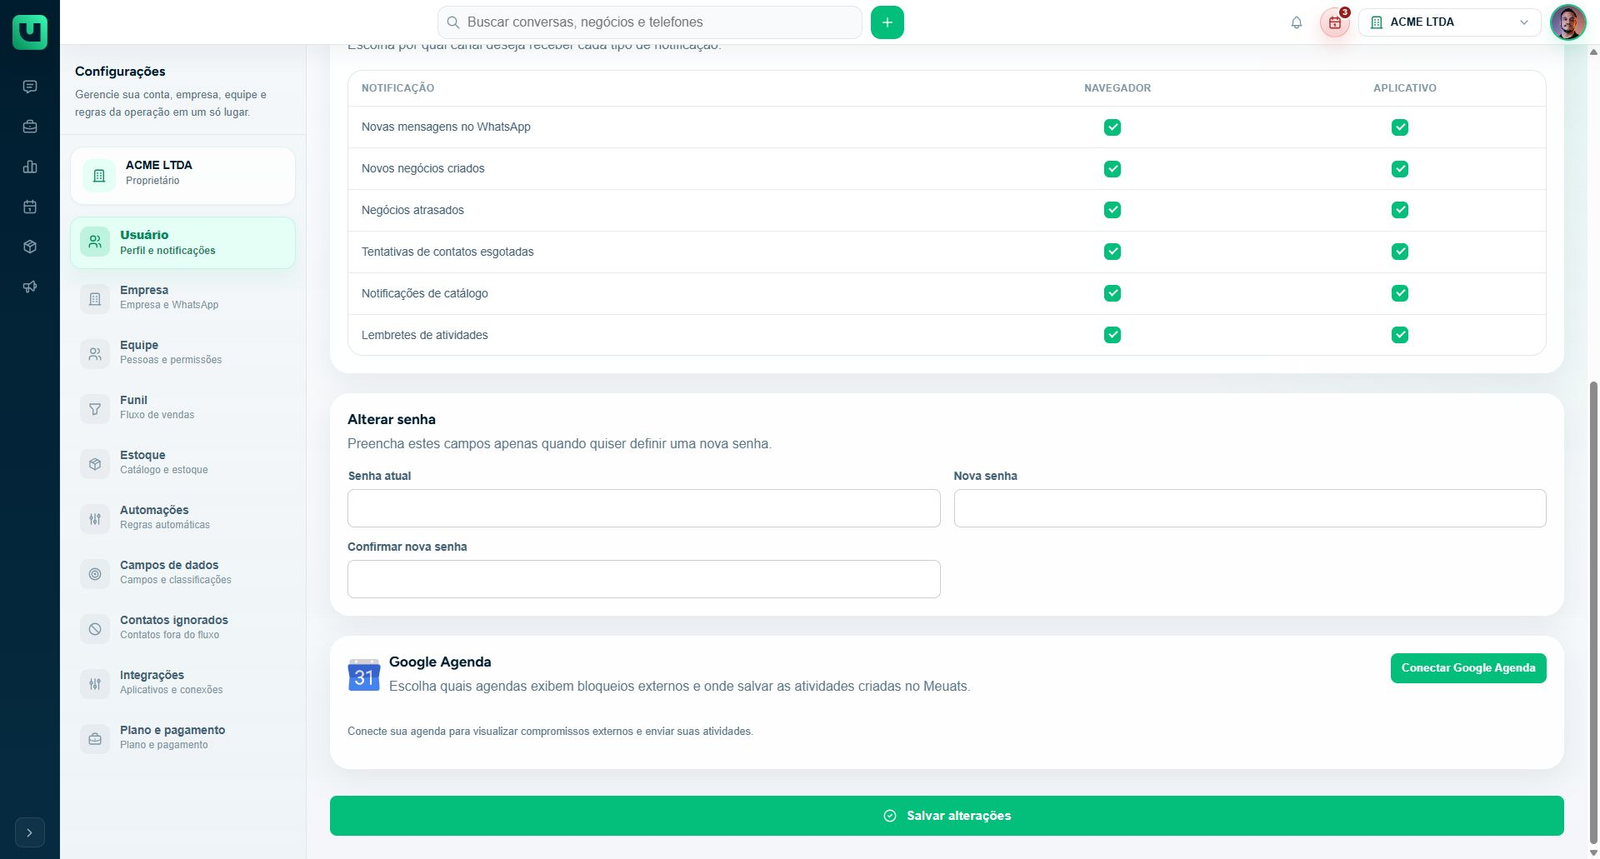Click the green app logo at top left
This screenshot has height=859, width=1600.
click(x=30, y=32)
